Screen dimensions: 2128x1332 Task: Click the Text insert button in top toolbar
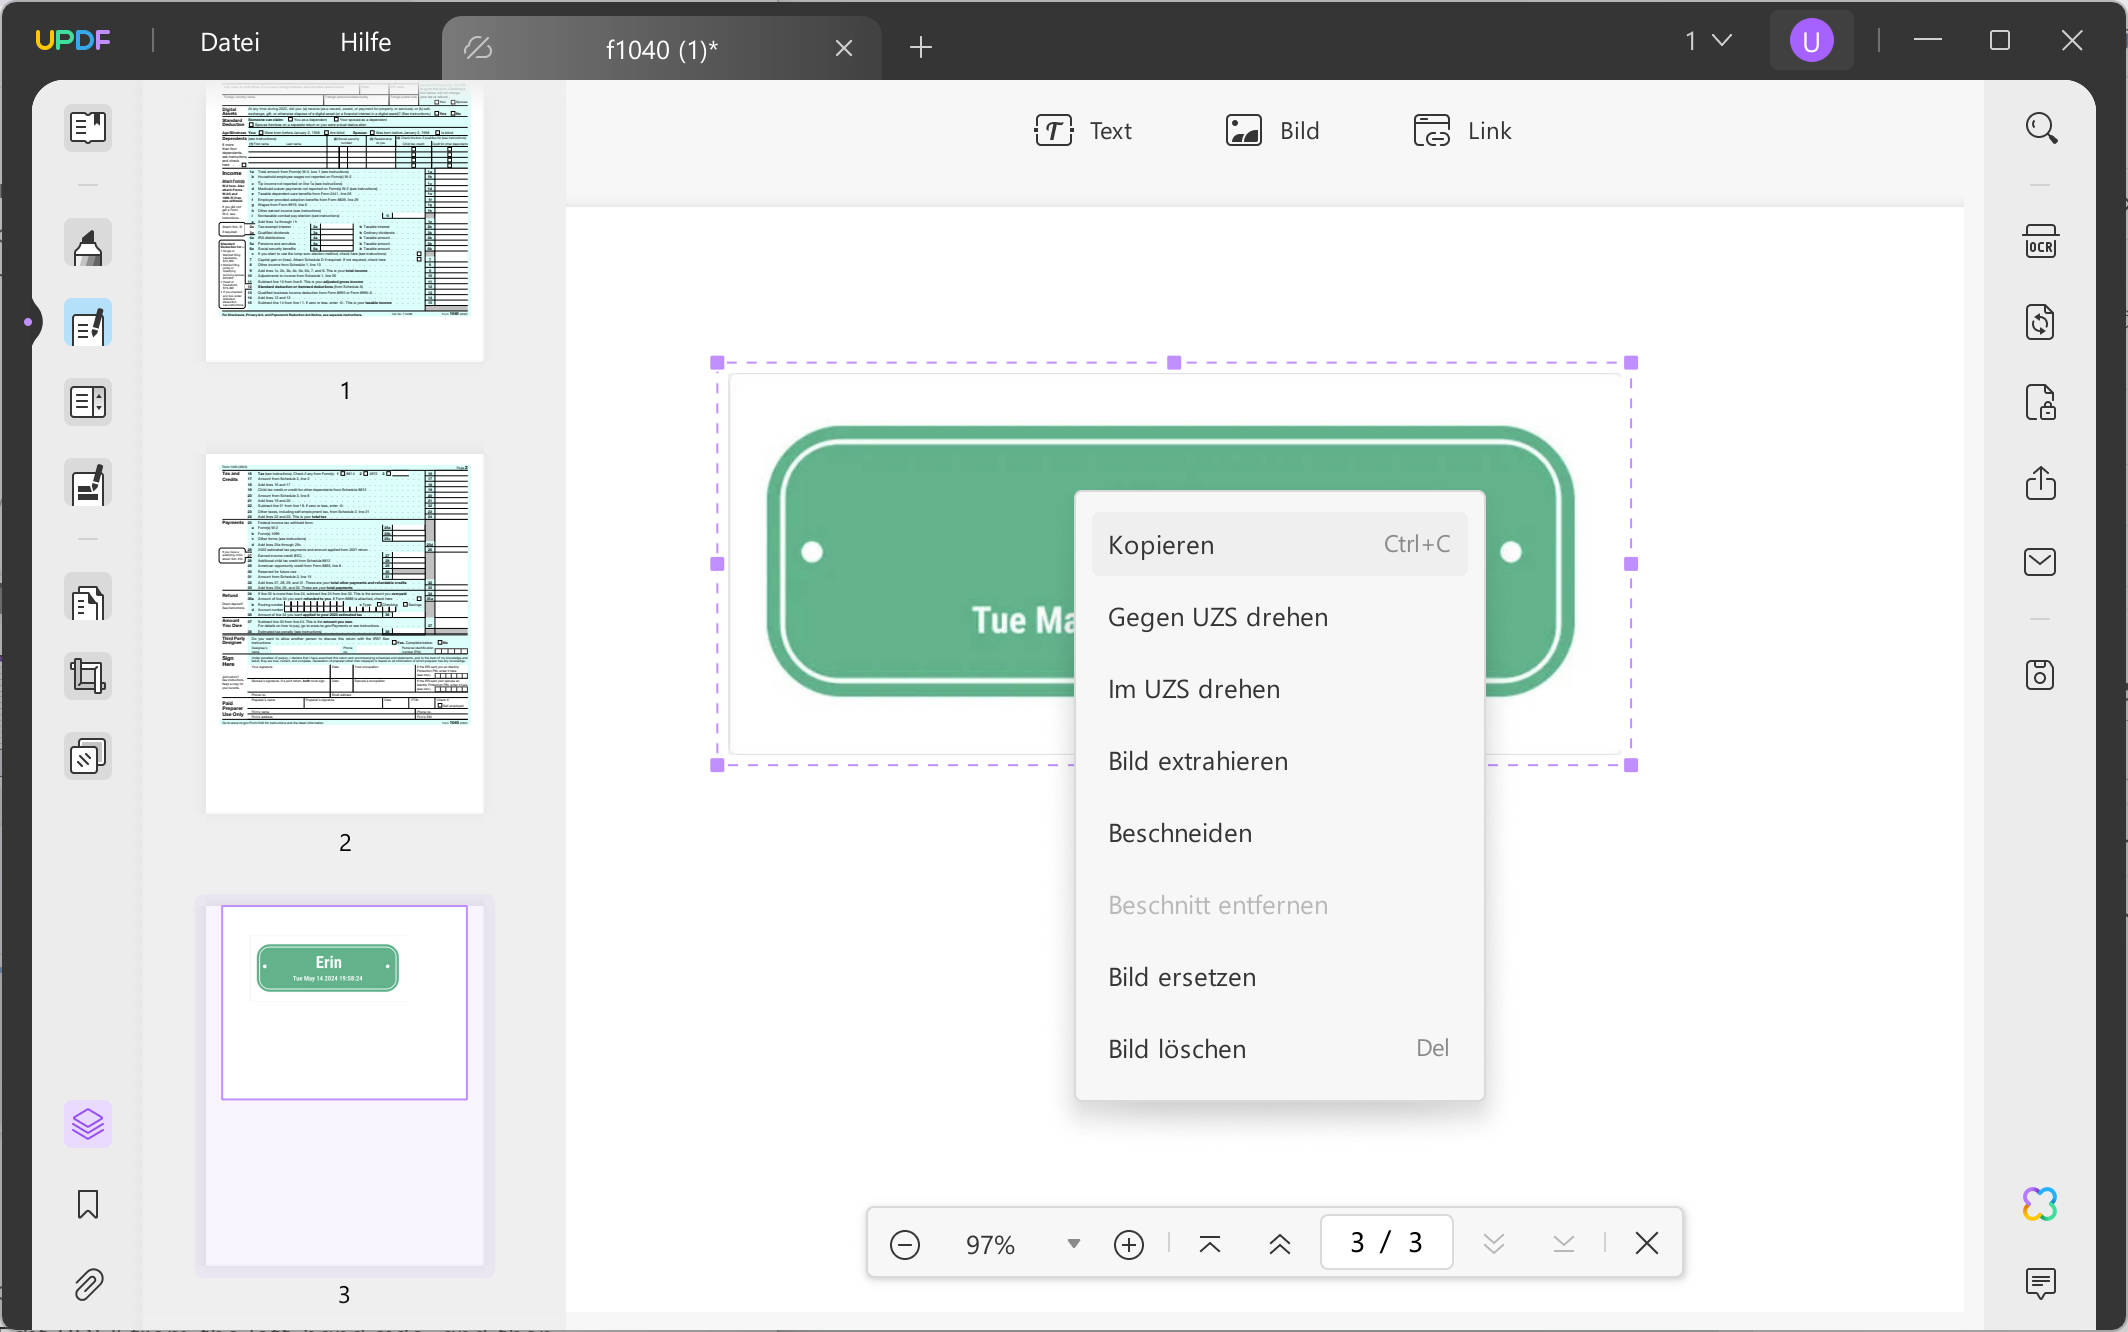tap(1083, 131)
